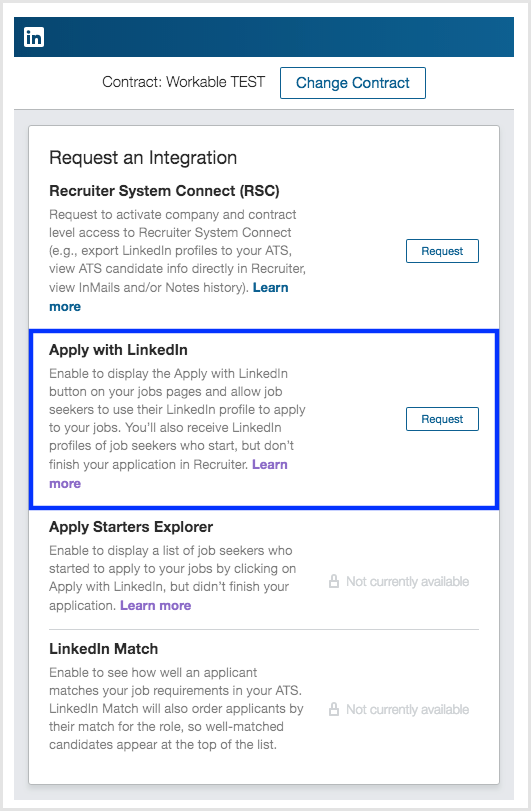Select the Recruiter System Connect (RSC) title

pyautogui.click(x=164, y=191)
